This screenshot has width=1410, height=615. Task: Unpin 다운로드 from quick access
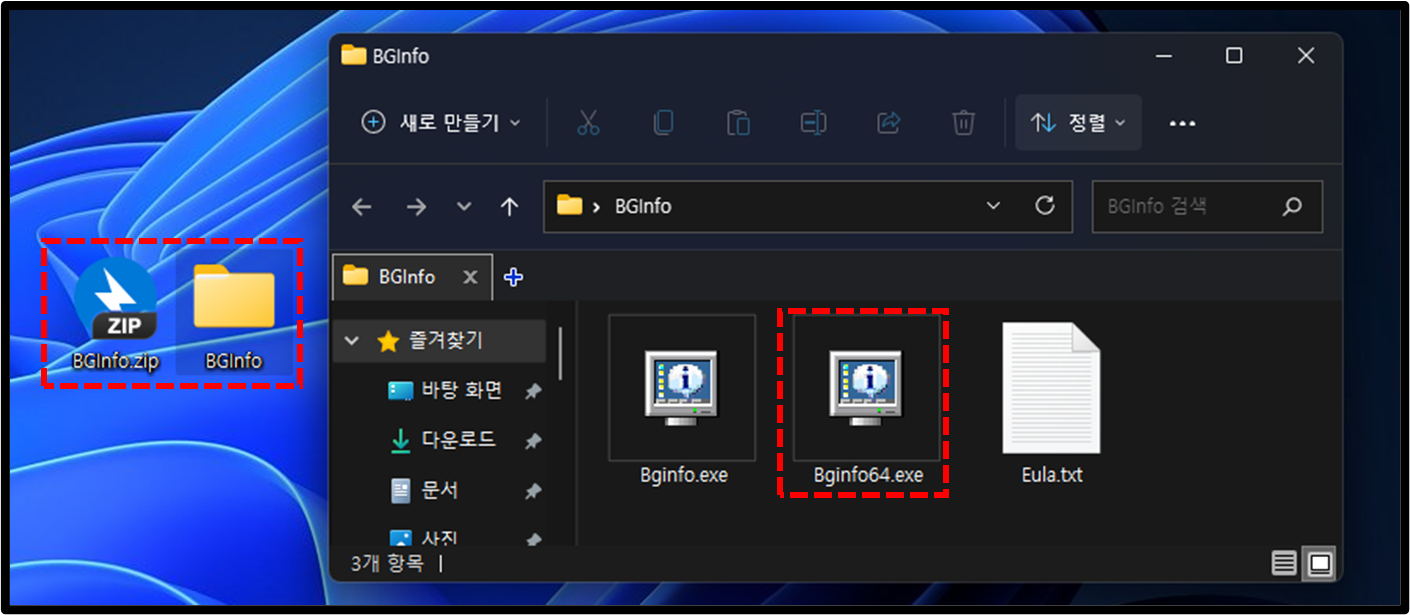click(x=533, y=441)
